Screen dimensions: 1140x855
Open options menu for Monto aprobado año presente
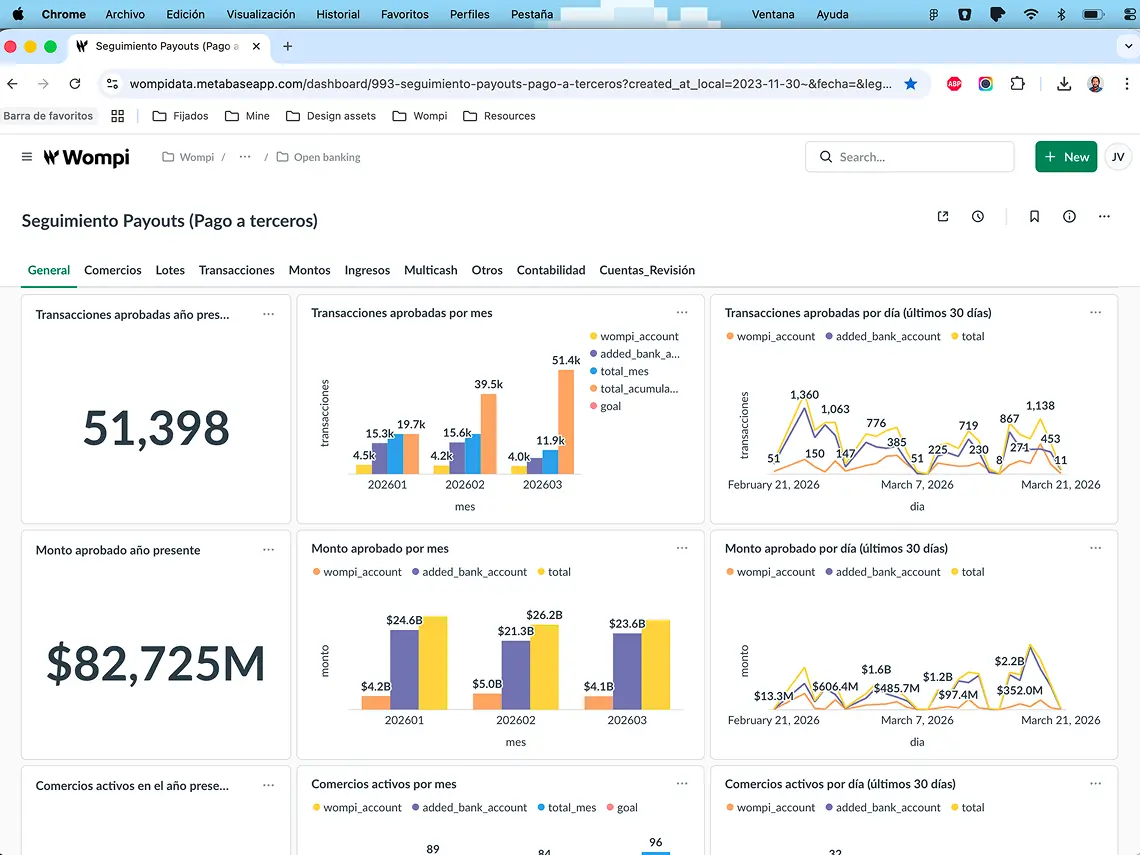coord(268,549)
